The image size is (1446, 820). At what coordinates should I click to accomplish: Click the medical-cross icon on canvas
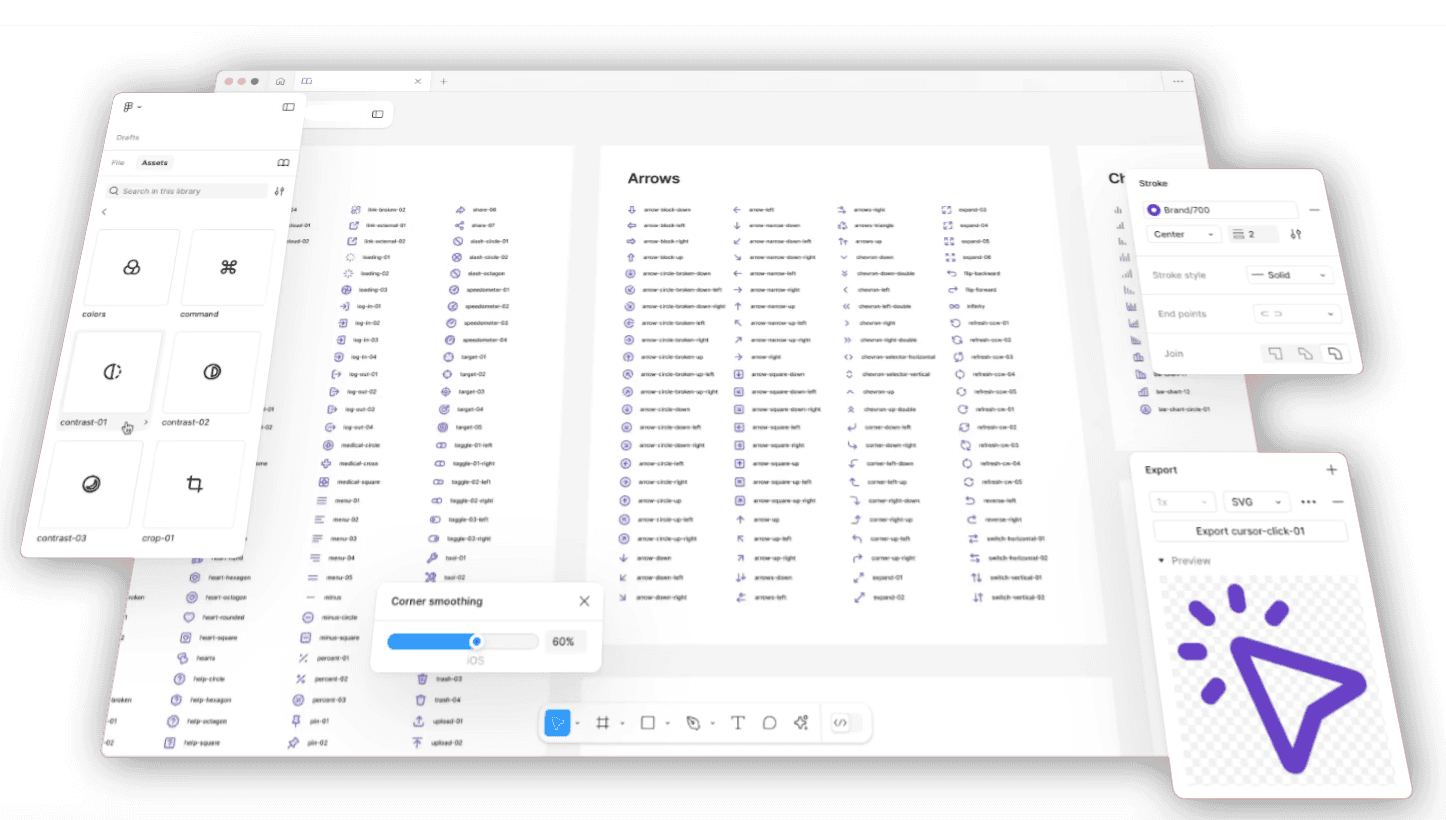(x=325, y=464)
